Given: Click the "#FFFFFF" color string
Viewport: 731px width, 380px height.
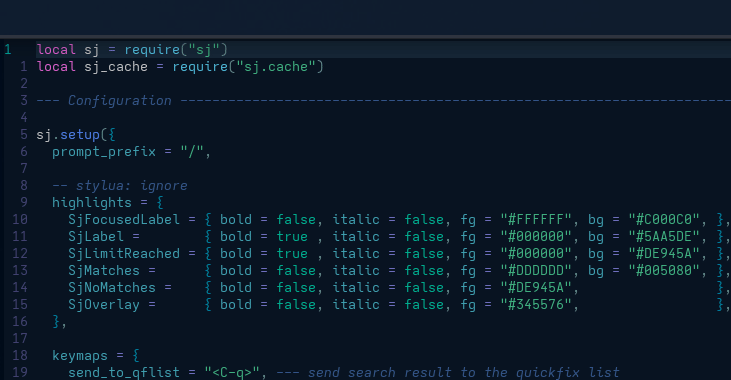Looking at the screenshot, I should 536,220.
